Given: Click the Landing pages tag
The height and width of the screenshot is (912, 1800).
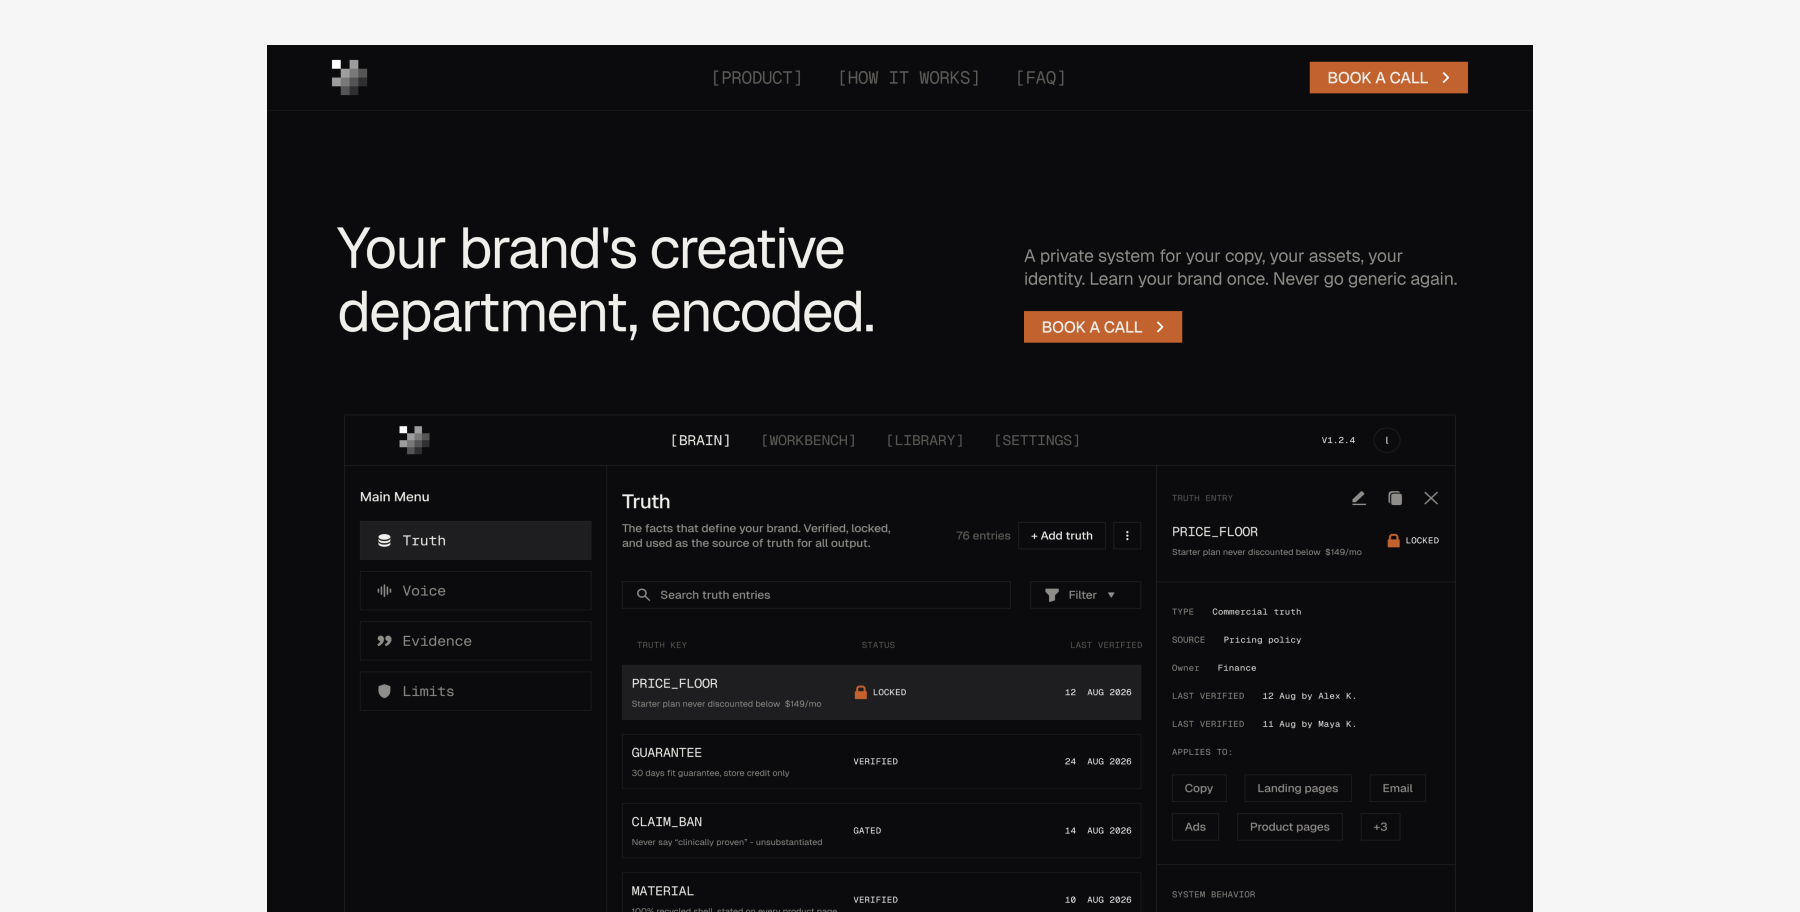Looking at the screenshot, I should pyautogui.click(x=1298, y=788).
